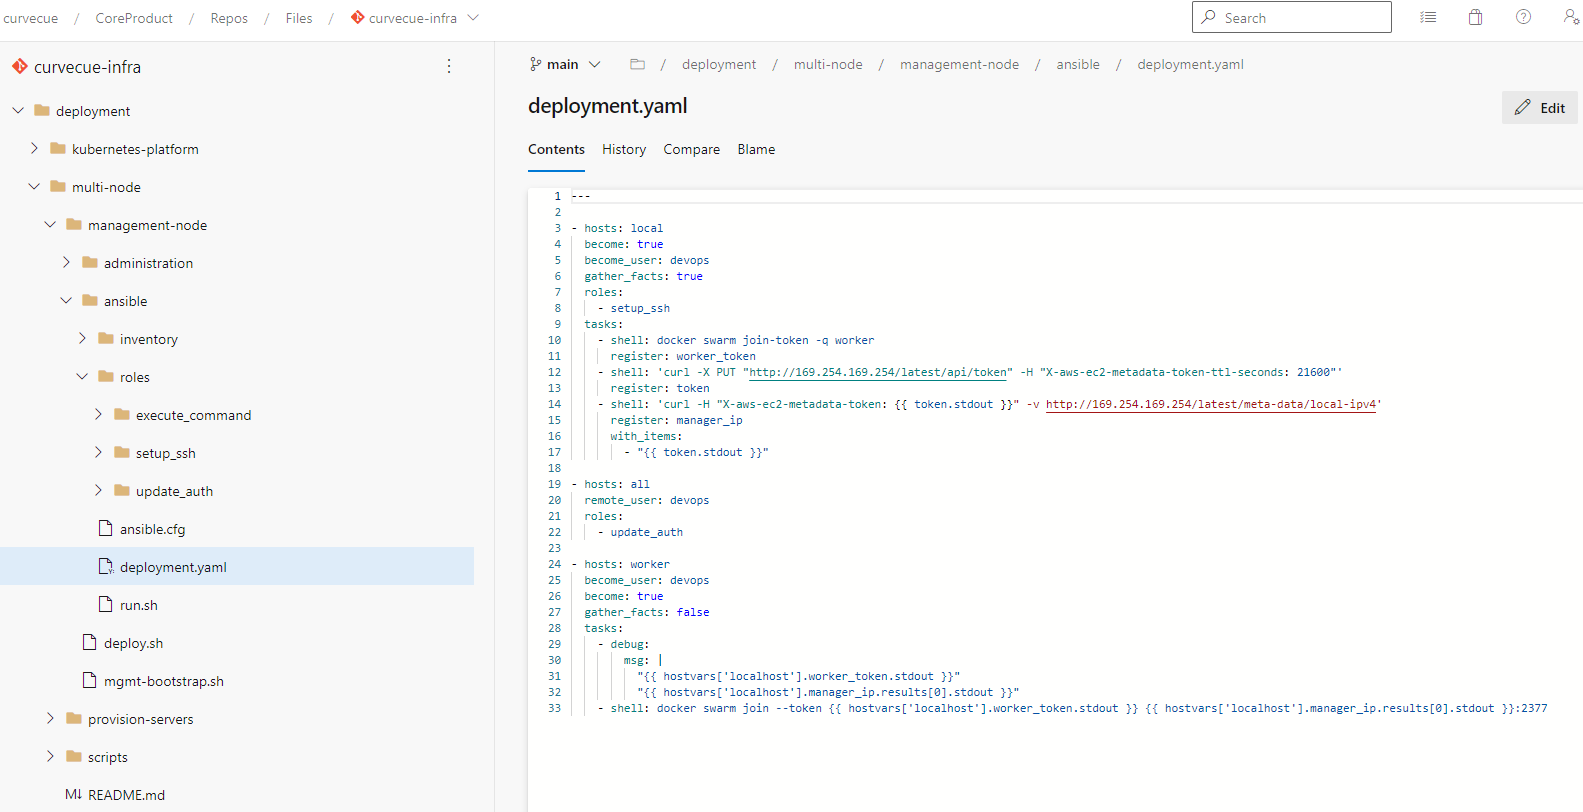Click the scripts folder icon
The image size is (1583, 812).
(74, 756)
